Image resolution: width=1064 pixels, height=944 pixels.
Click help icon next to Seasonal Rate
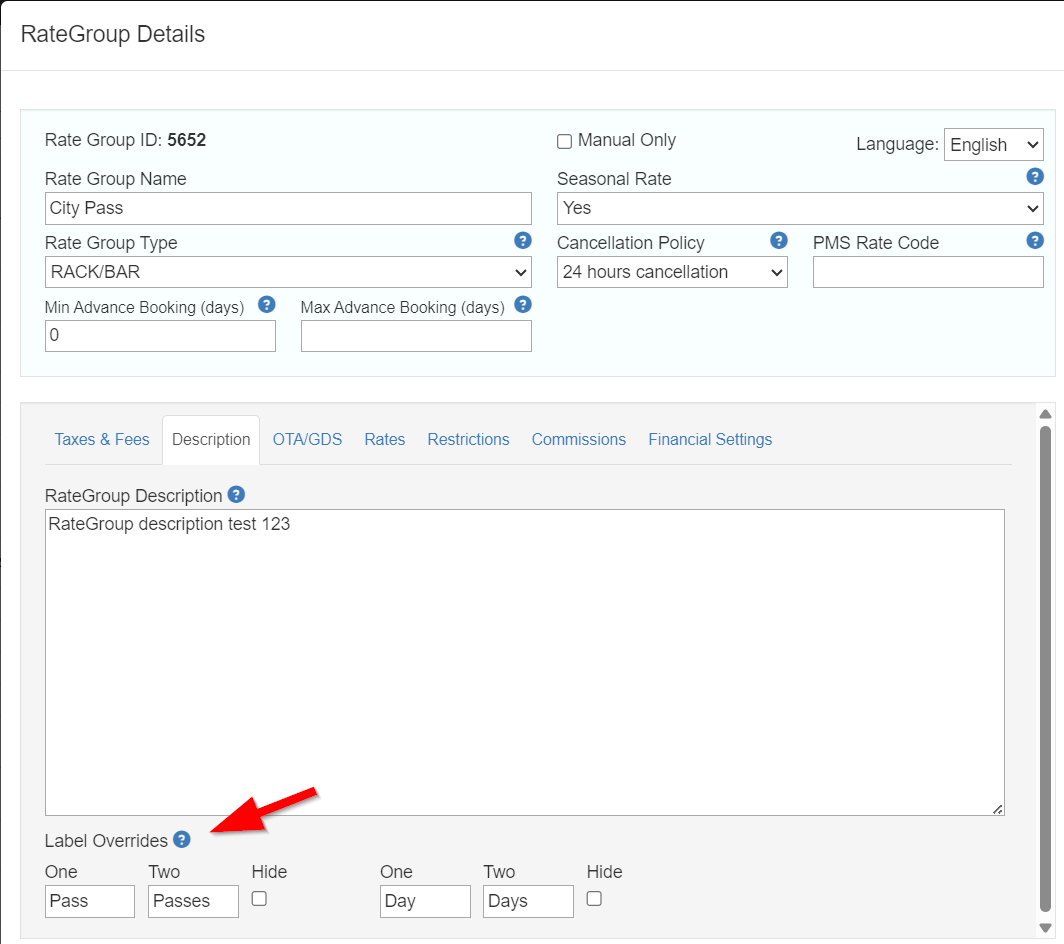point(1035,177)
